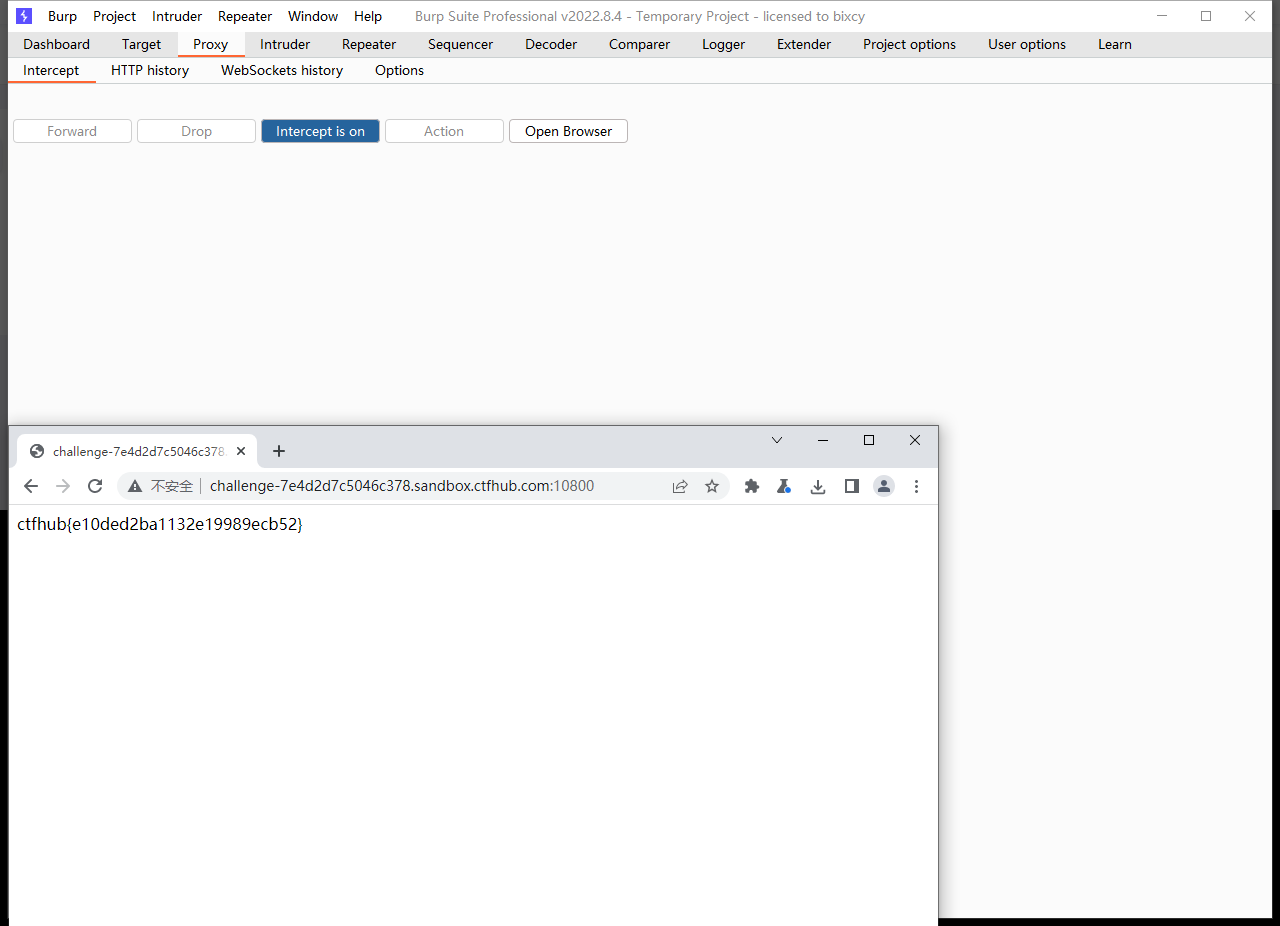Open the not-secure site info warning
1280x926 pixels.
160,486
